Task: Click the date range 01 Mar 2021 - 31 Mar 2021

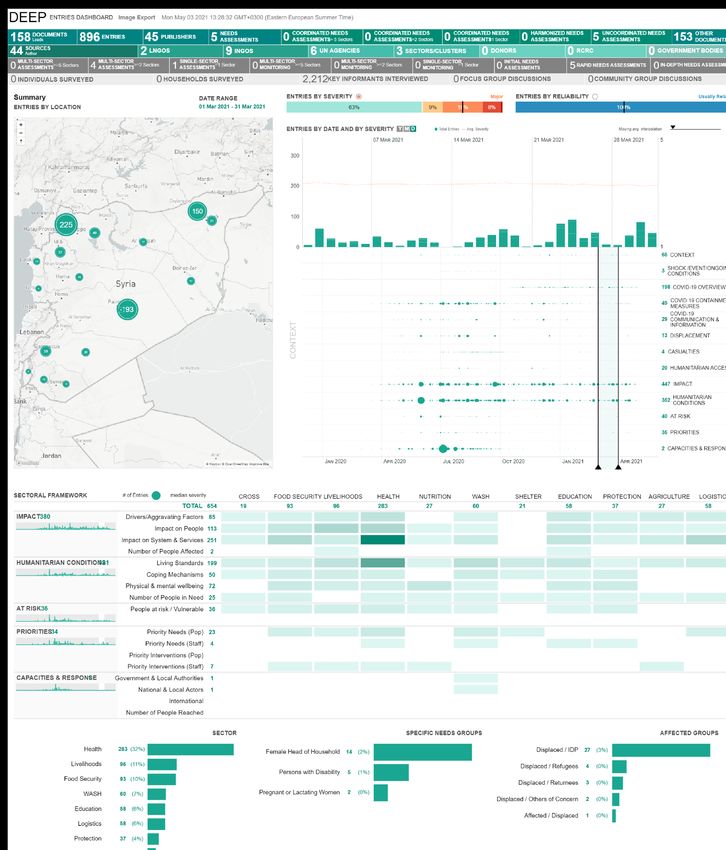Action: (x=232, y=106)
